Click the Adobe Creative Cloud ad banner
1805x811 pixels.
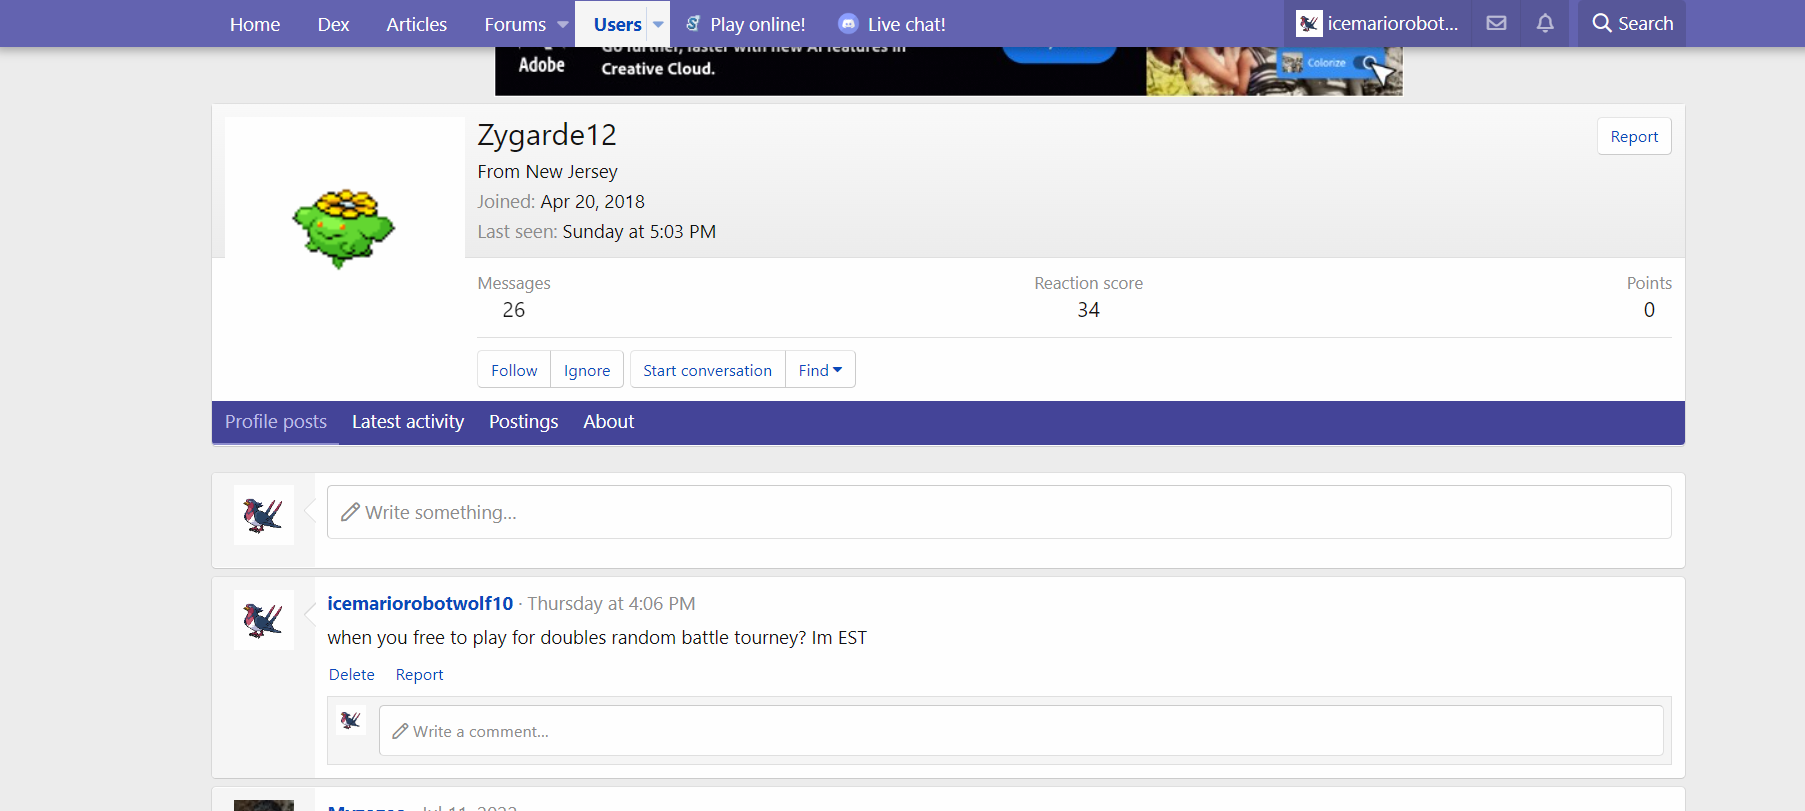click(948, 71)
